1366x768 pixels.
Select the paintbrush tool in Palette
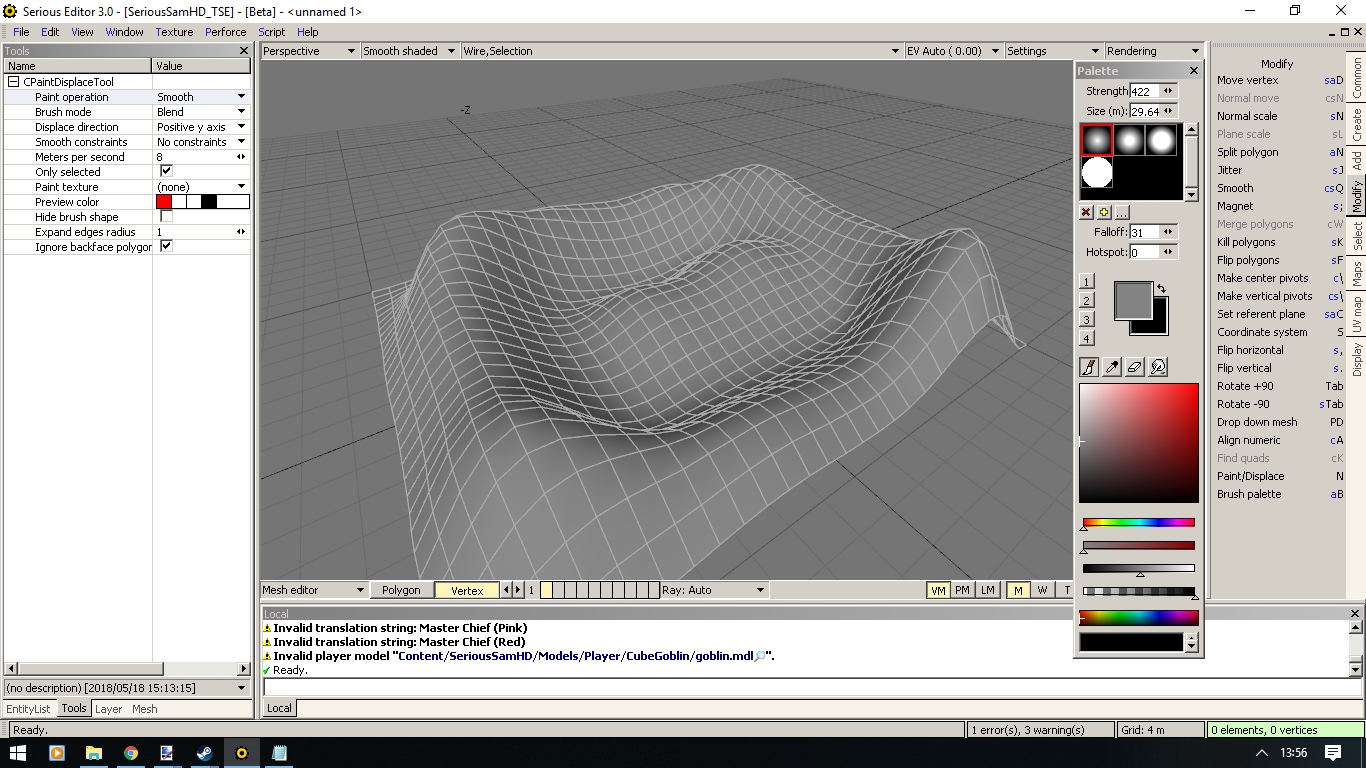(x=1089, y=367)
